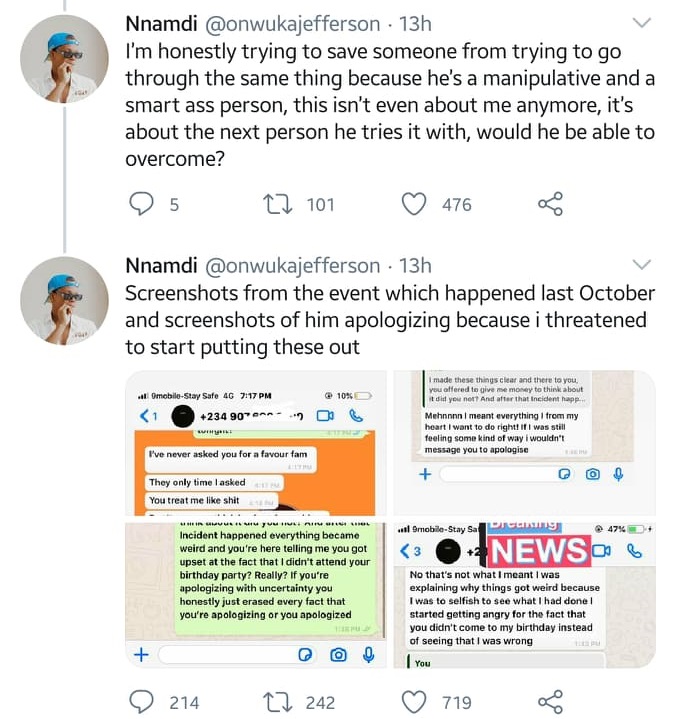Image resolution: width=675 pixels, height=719 pixels.
Task: Open Nnamdi's name on the second tweet
Action: (x=160, y=266)
